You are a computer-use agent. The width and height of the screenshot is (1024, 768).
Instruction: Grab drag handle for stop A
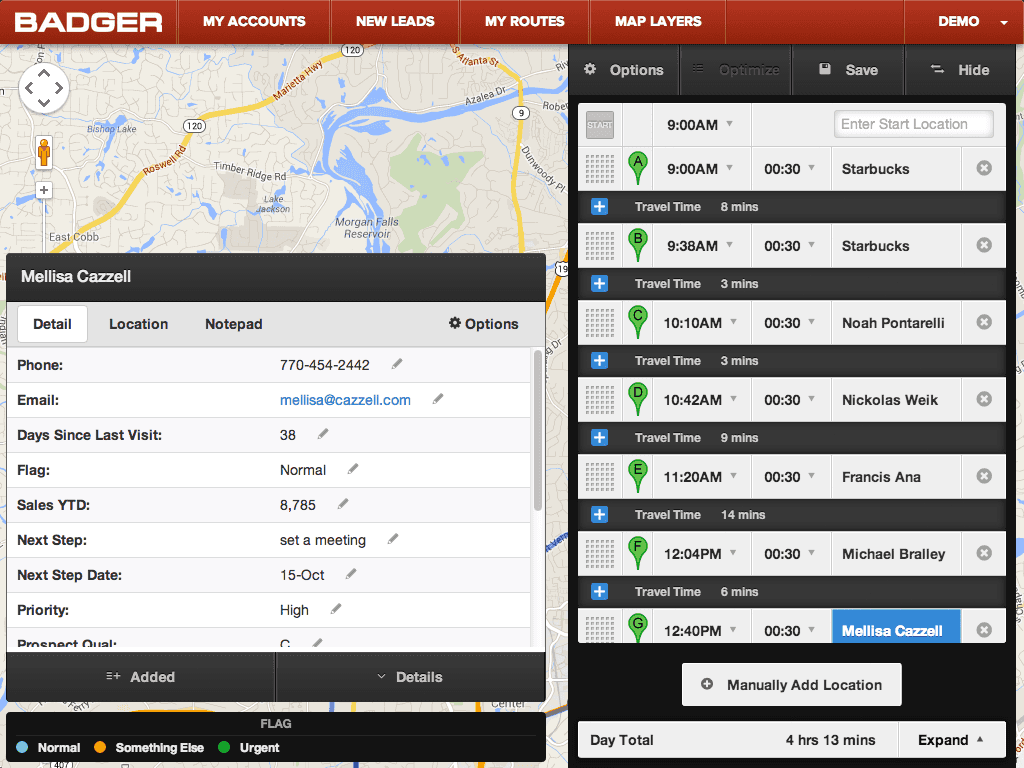coord(600,169)
